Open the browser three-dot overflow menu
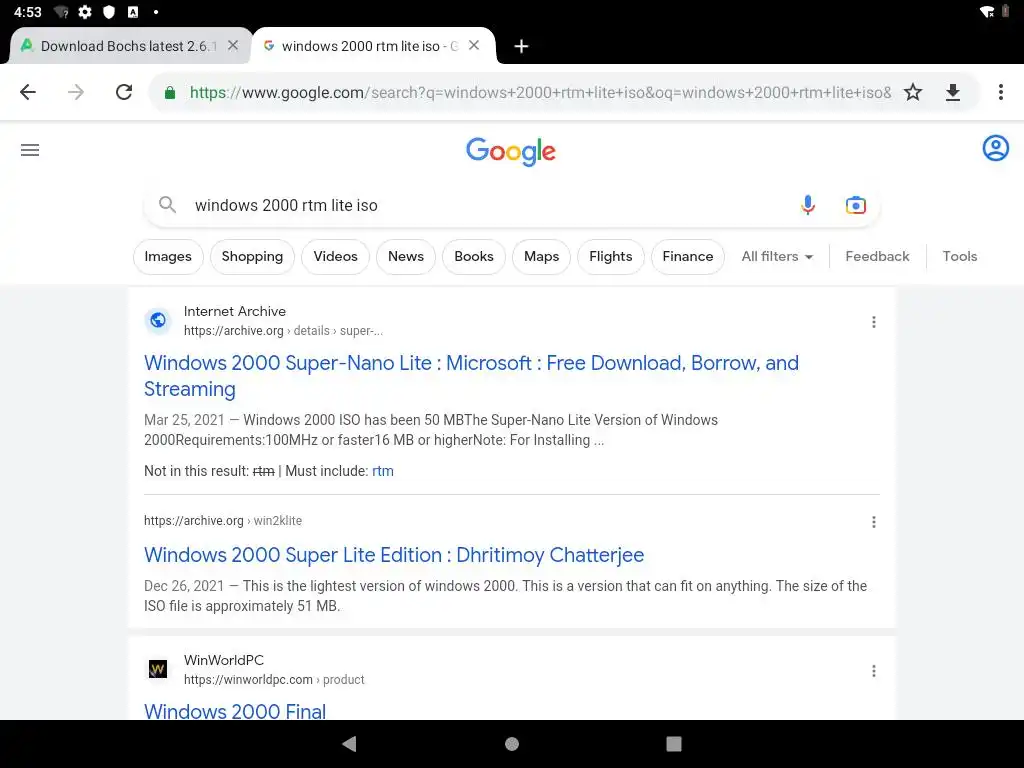The width and height of the screenshot is (1024, 768). (1000, 92)
